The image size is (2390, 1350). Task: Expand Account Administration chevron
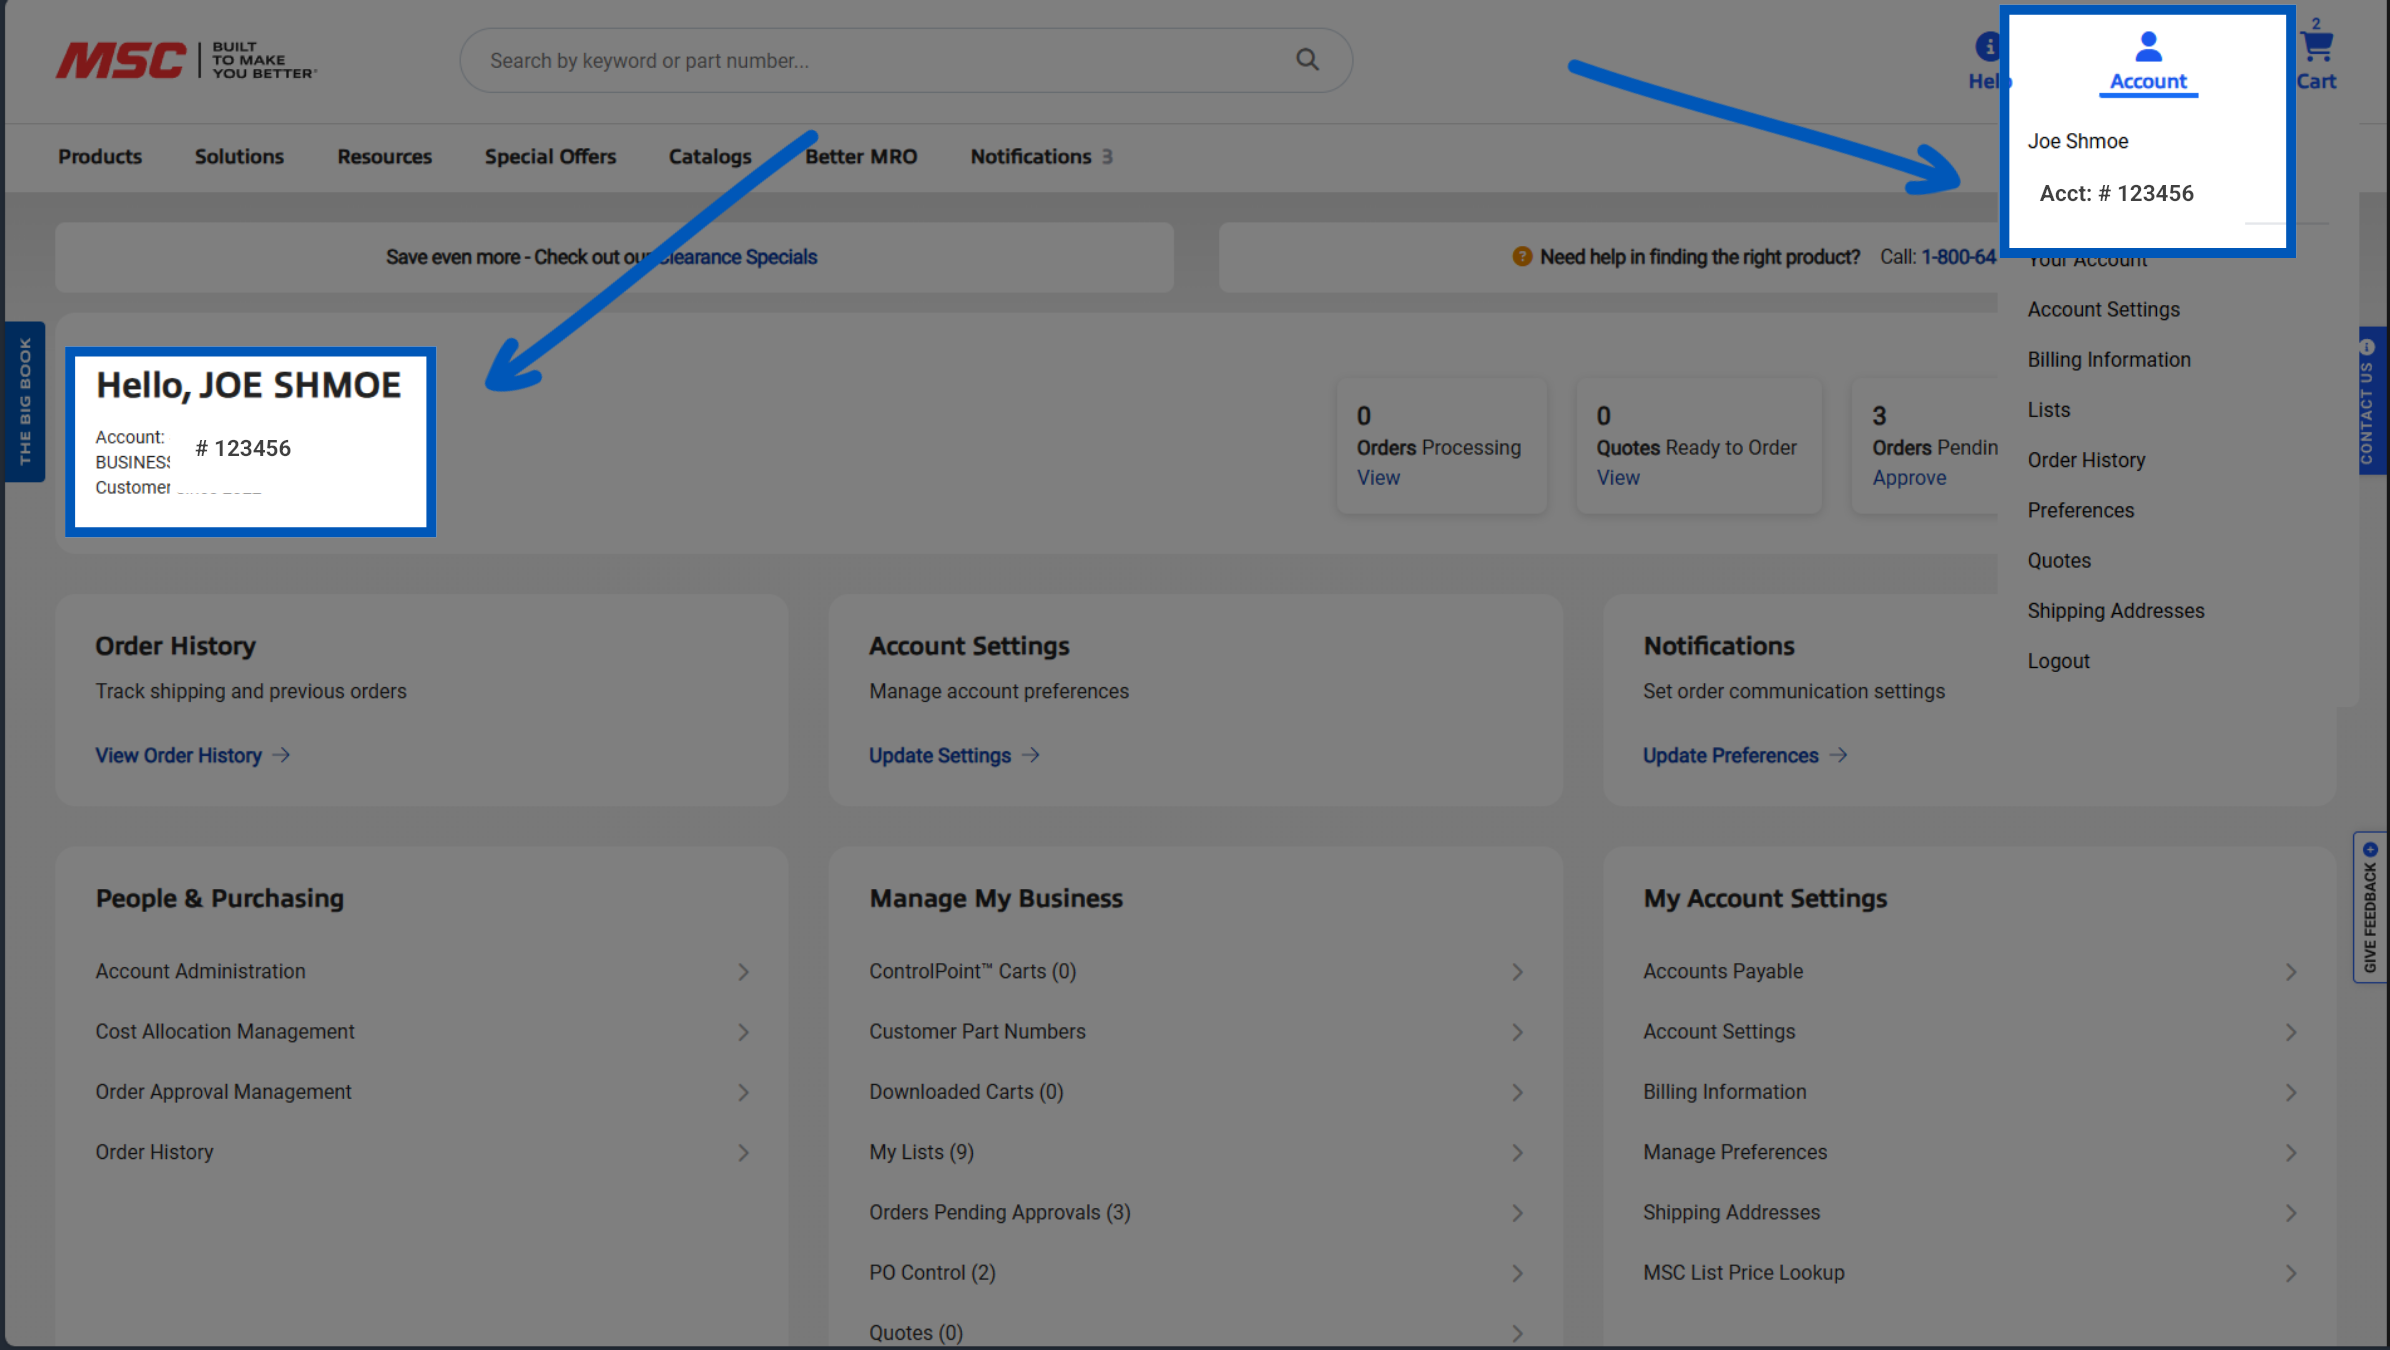(743, 972)
